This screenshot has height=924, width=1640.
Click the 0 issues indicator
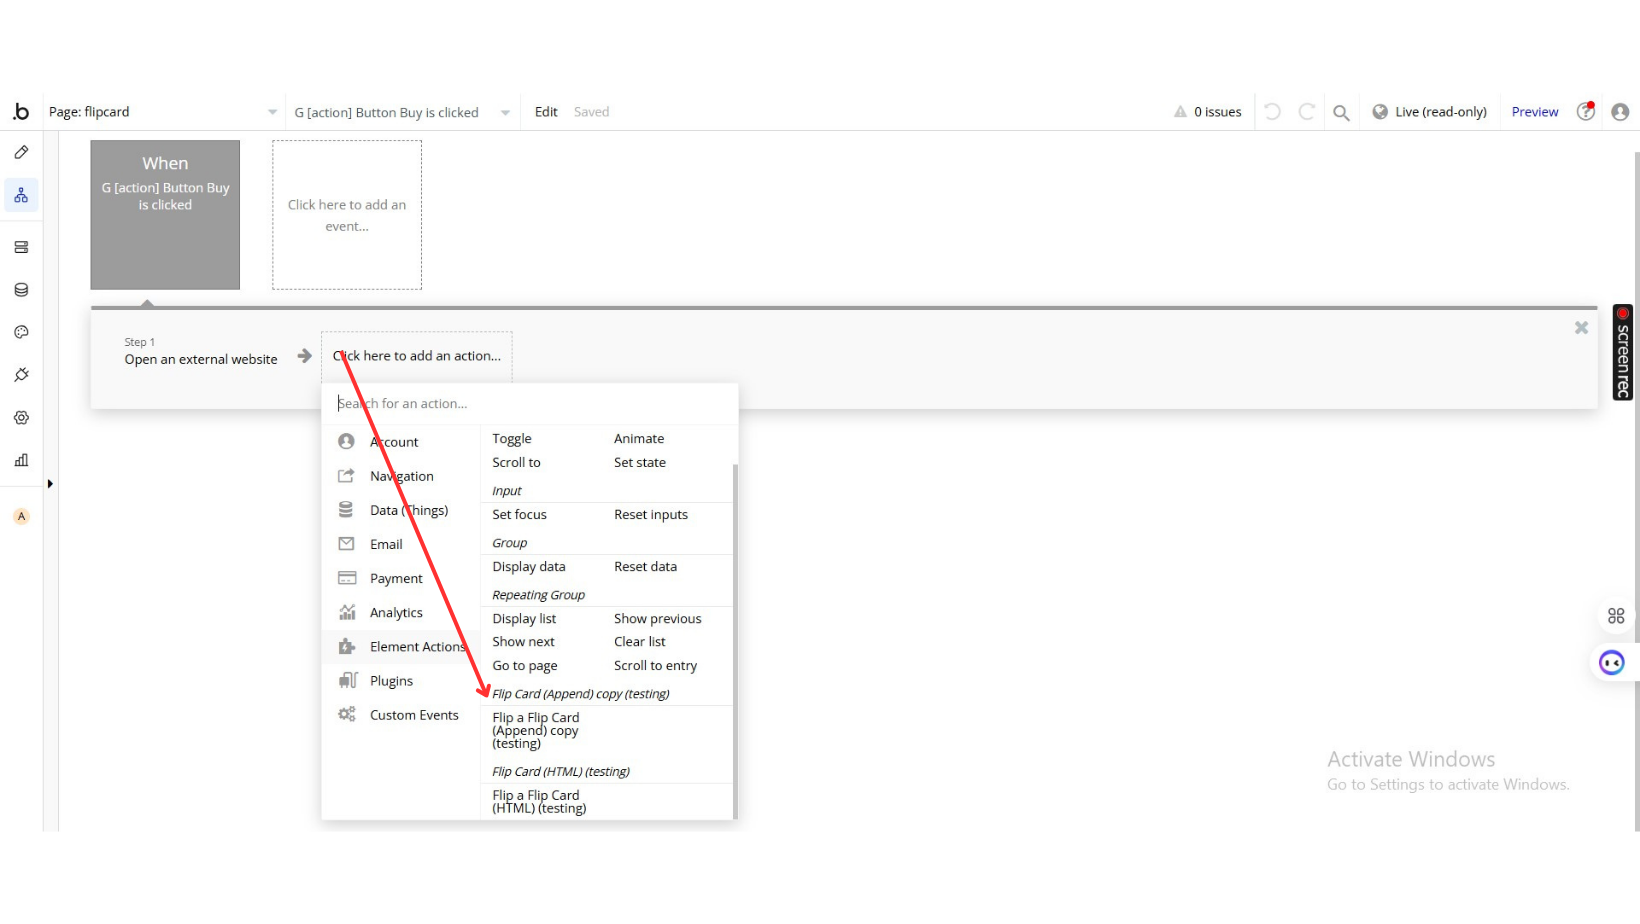click(x=1208, y=112)
